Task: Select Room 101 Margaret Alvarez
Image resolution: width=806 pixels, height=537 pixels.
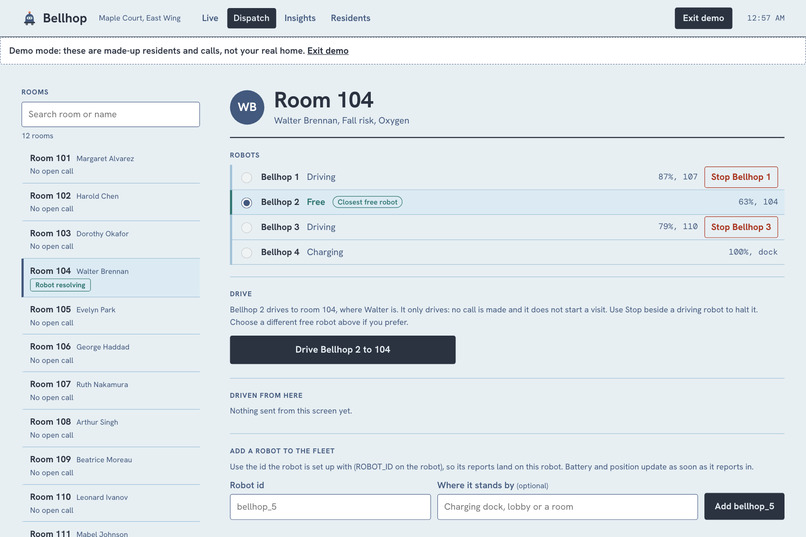Action: coord(111,164)
